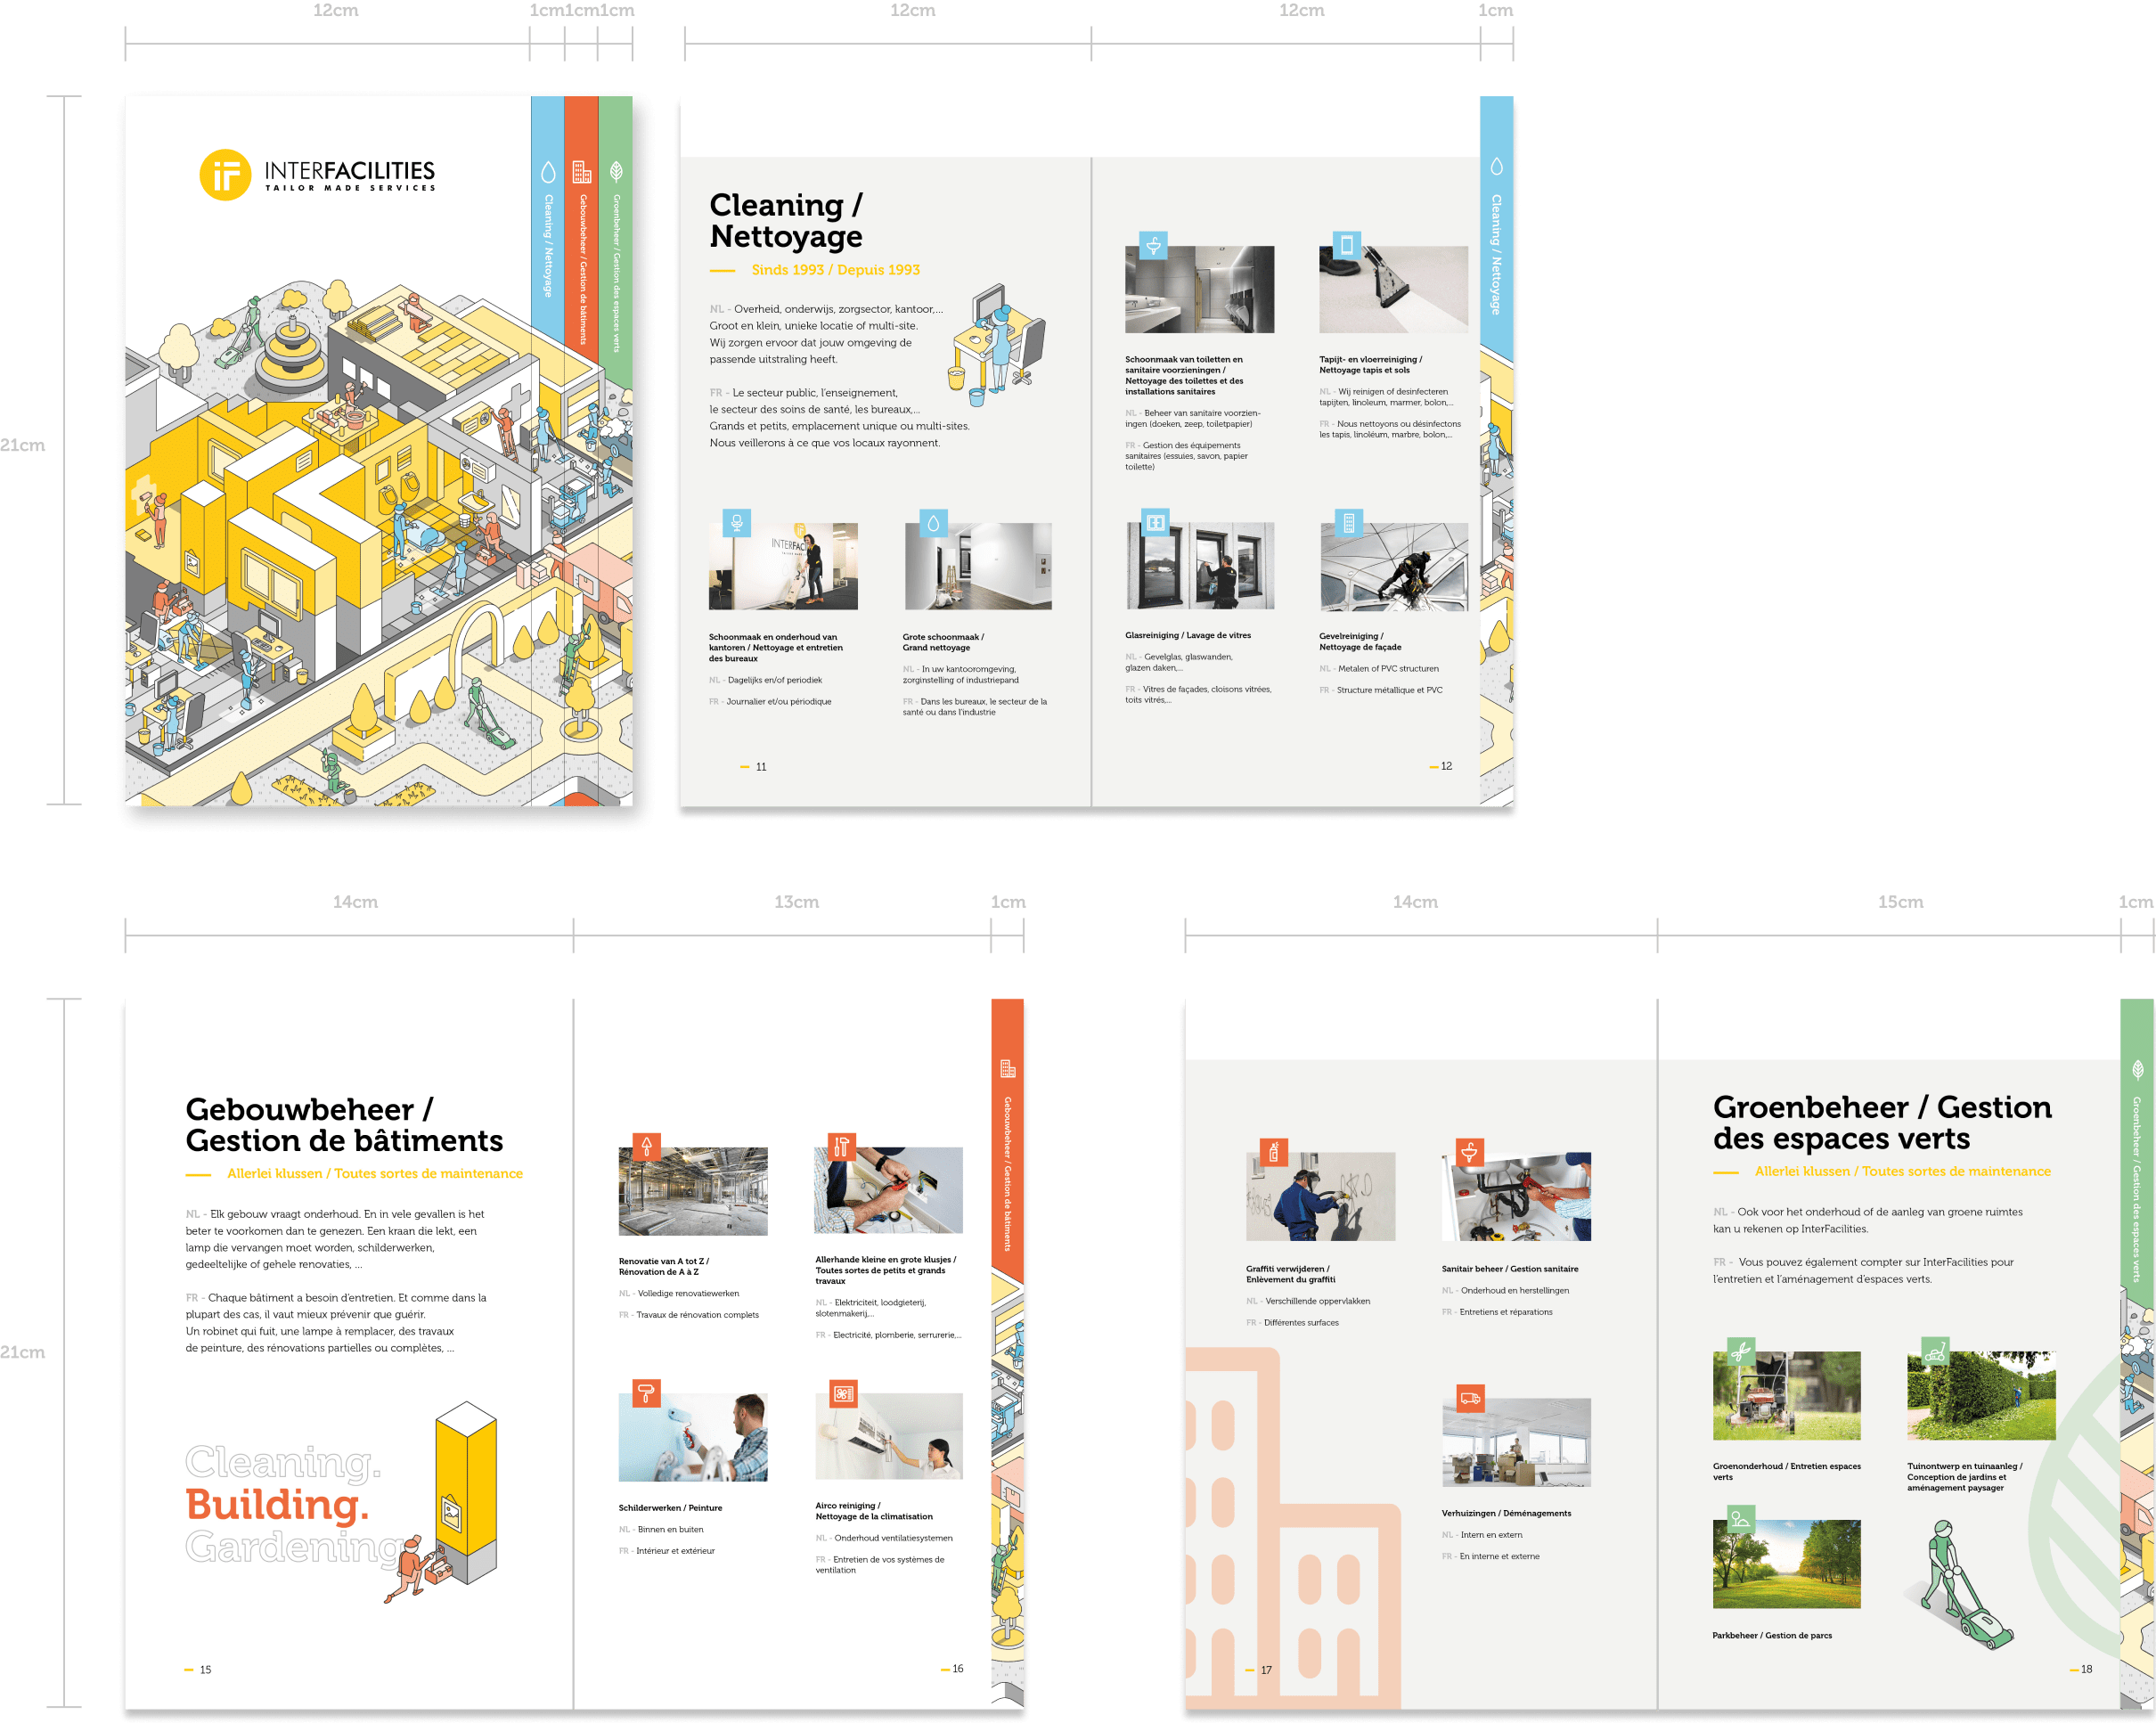Click the blue sanitary icon badge on toilet photo
Viewport: 2156px width, 1723px height.
click(x=1153, y=245)
